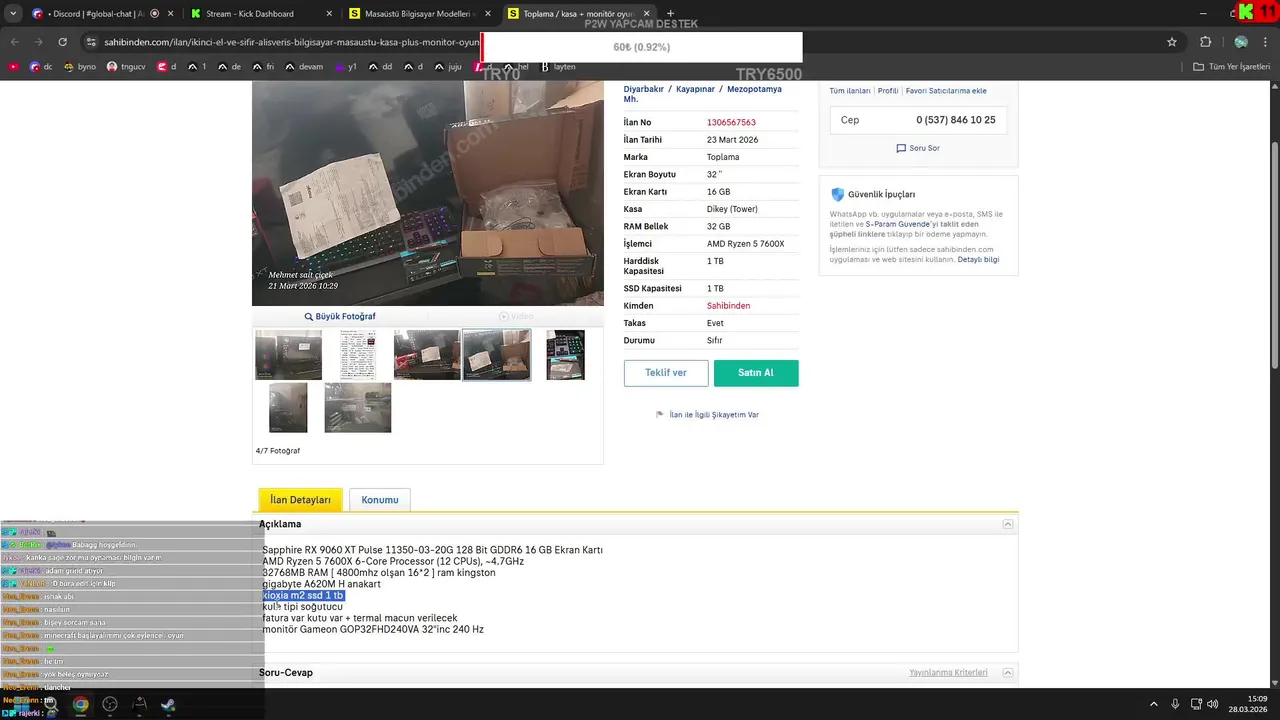The width and height of the screenshot is (1280, 720).
Task: Go forward with the browser arrow
Action: (38, 42)
